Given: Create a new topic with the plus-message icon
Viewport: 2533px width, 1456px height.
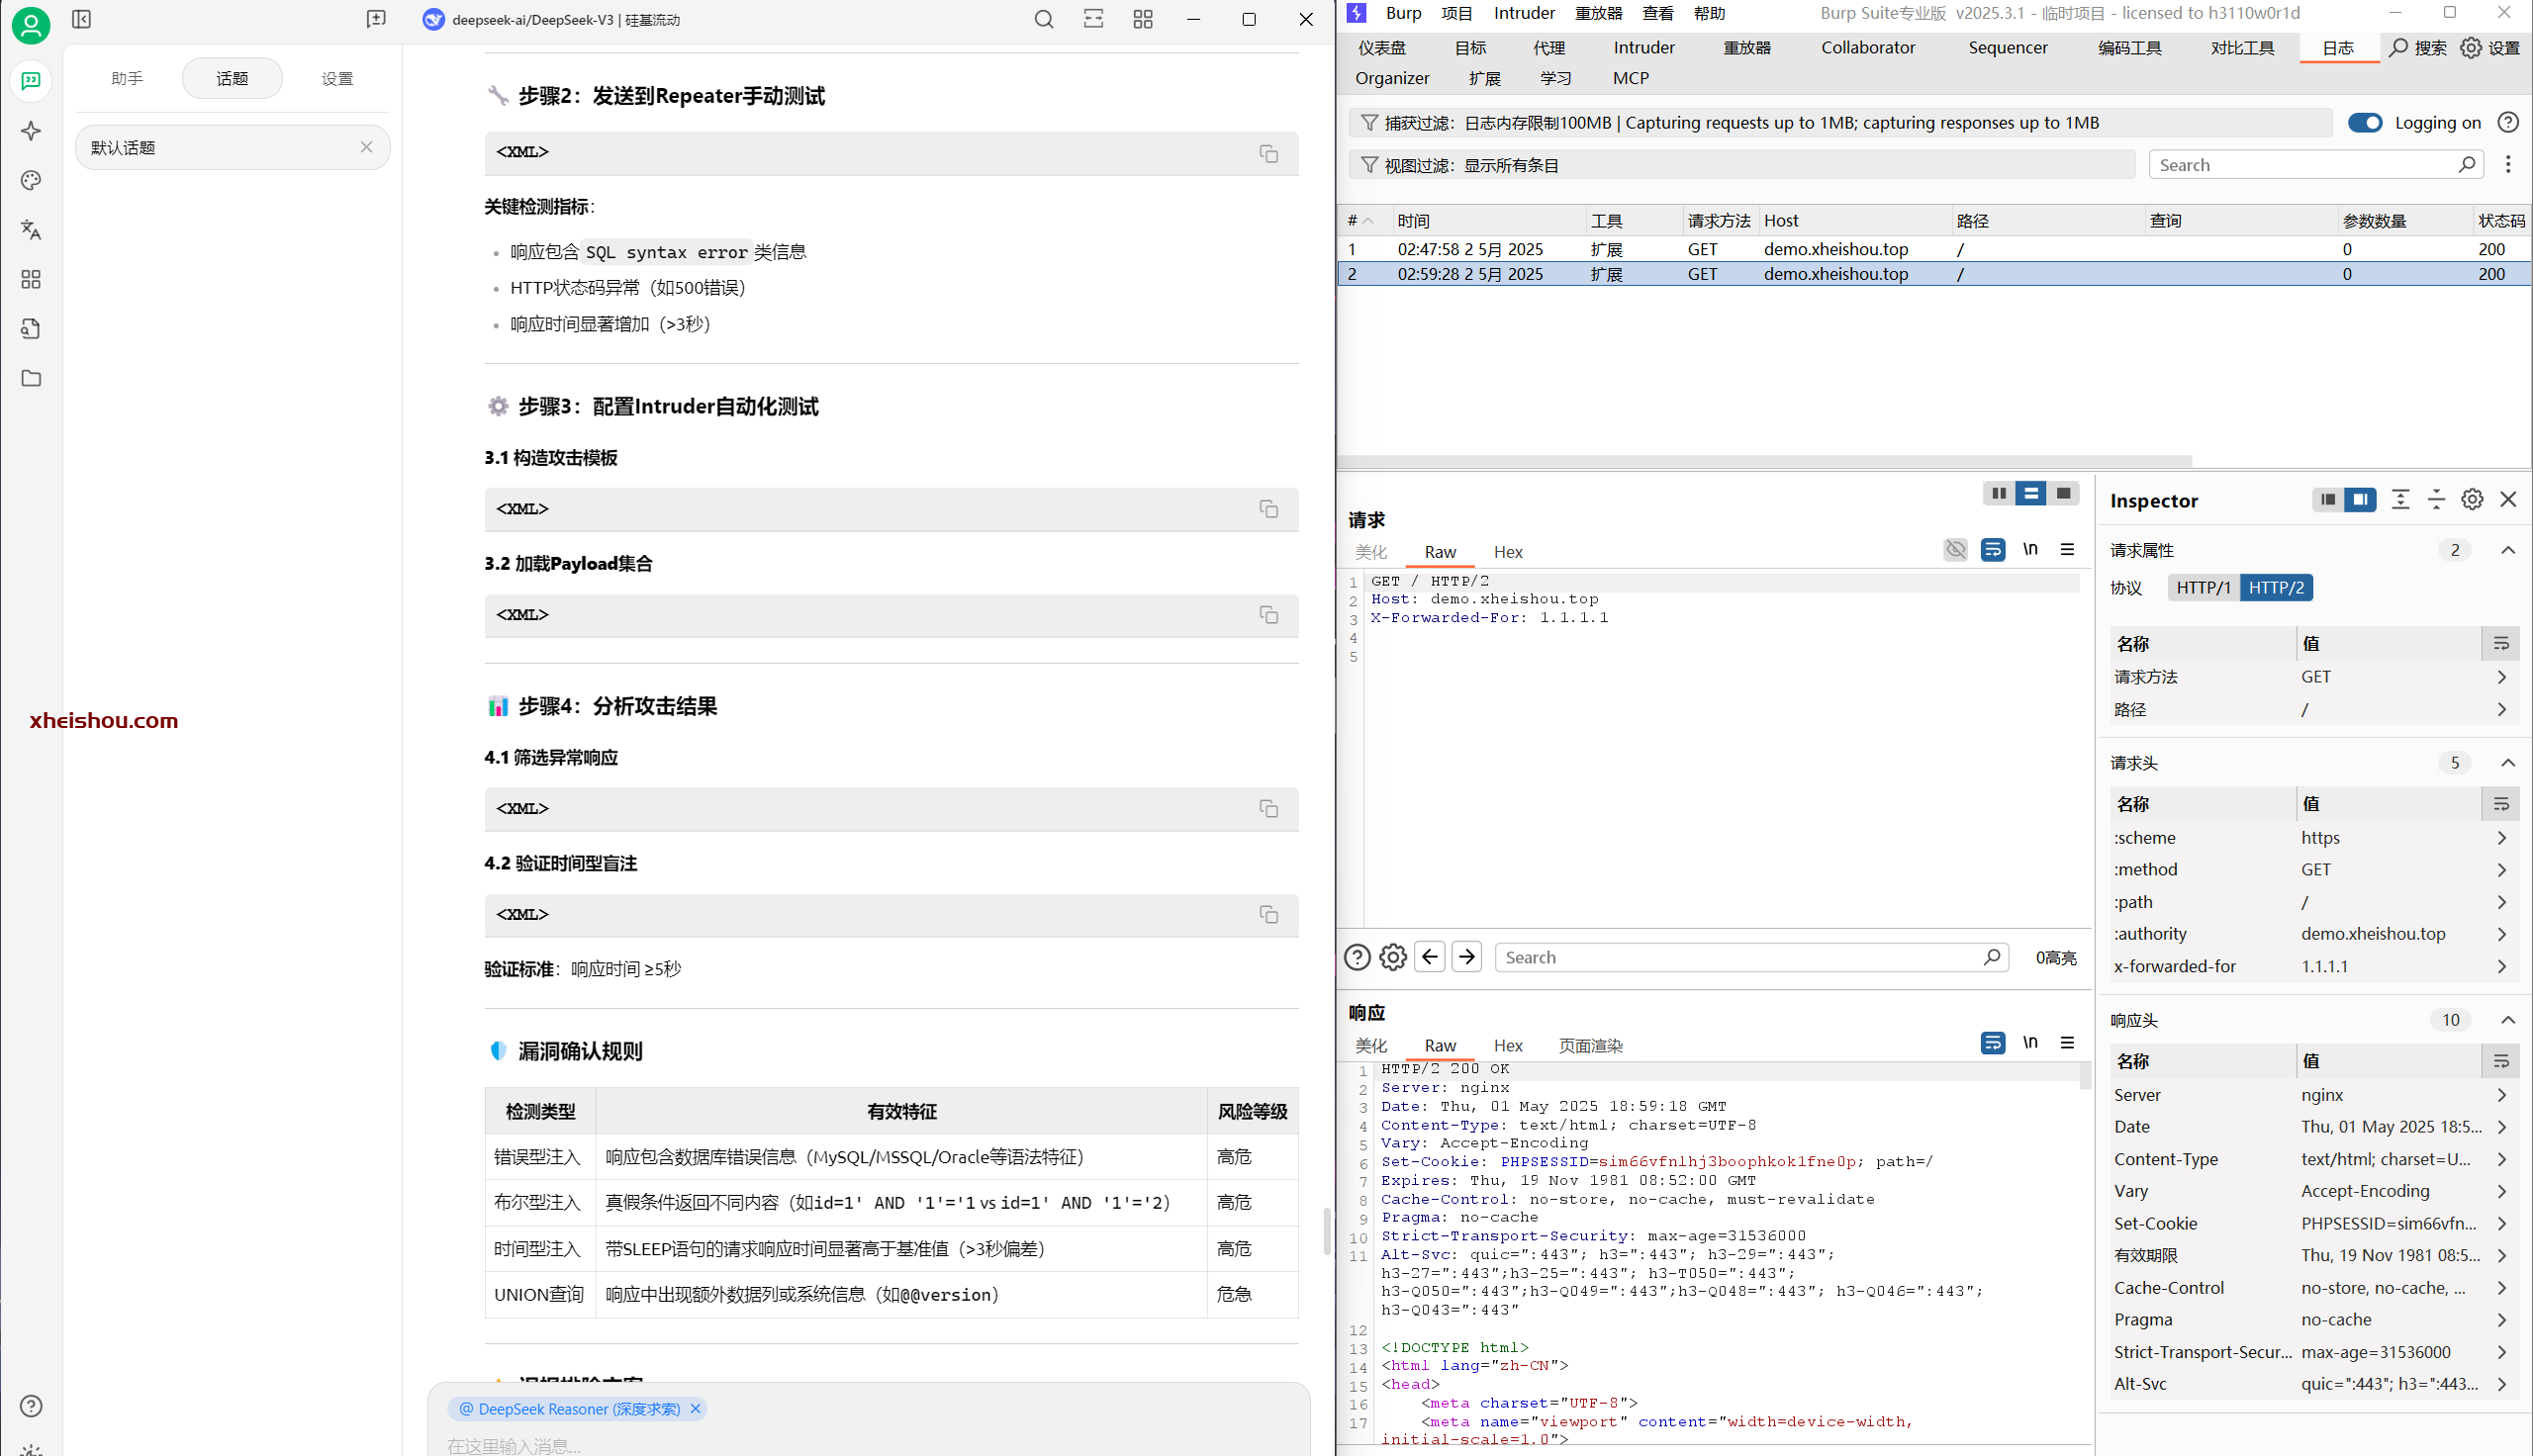Looking at the screenshot, I should pyautogui.click(x=376, y=19).
